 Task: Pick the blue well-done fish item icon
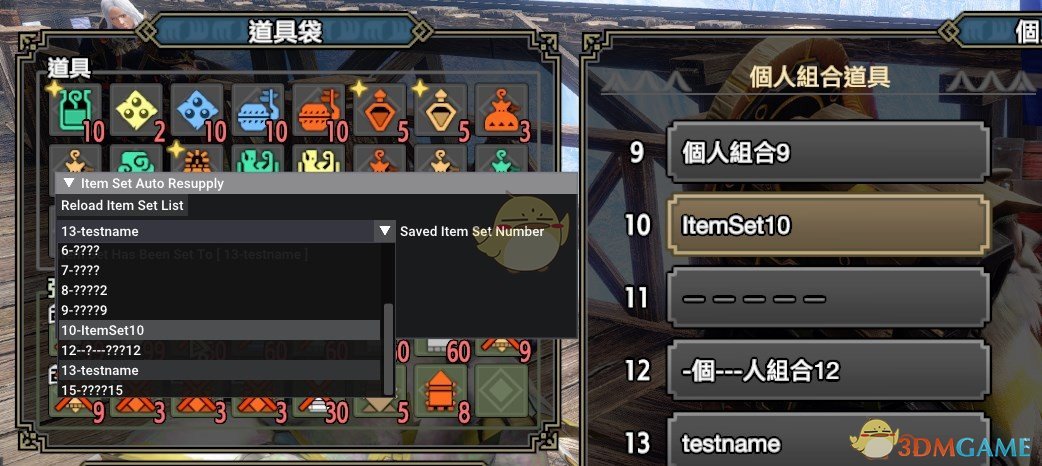(x=259, y=110)
